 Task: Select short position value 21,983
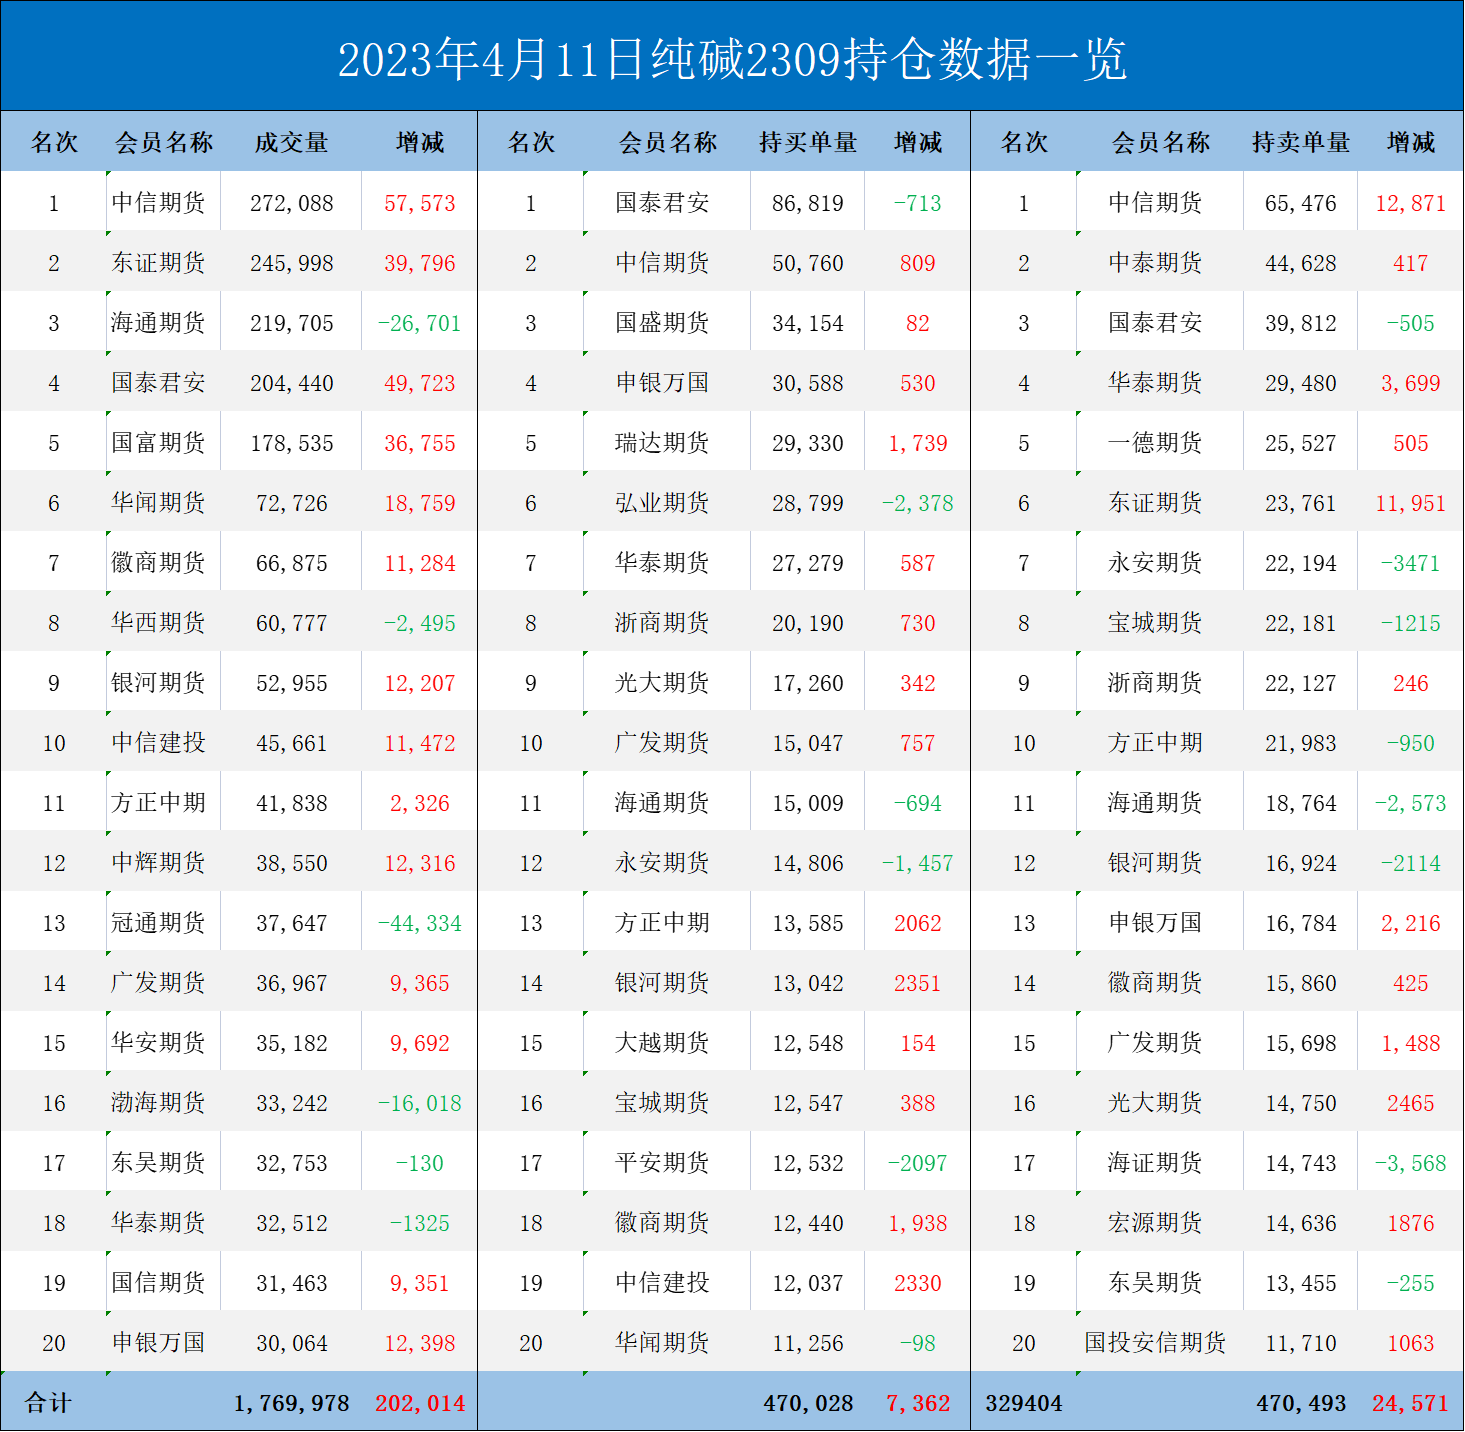pyautogui.click(x=1301, y=743)
